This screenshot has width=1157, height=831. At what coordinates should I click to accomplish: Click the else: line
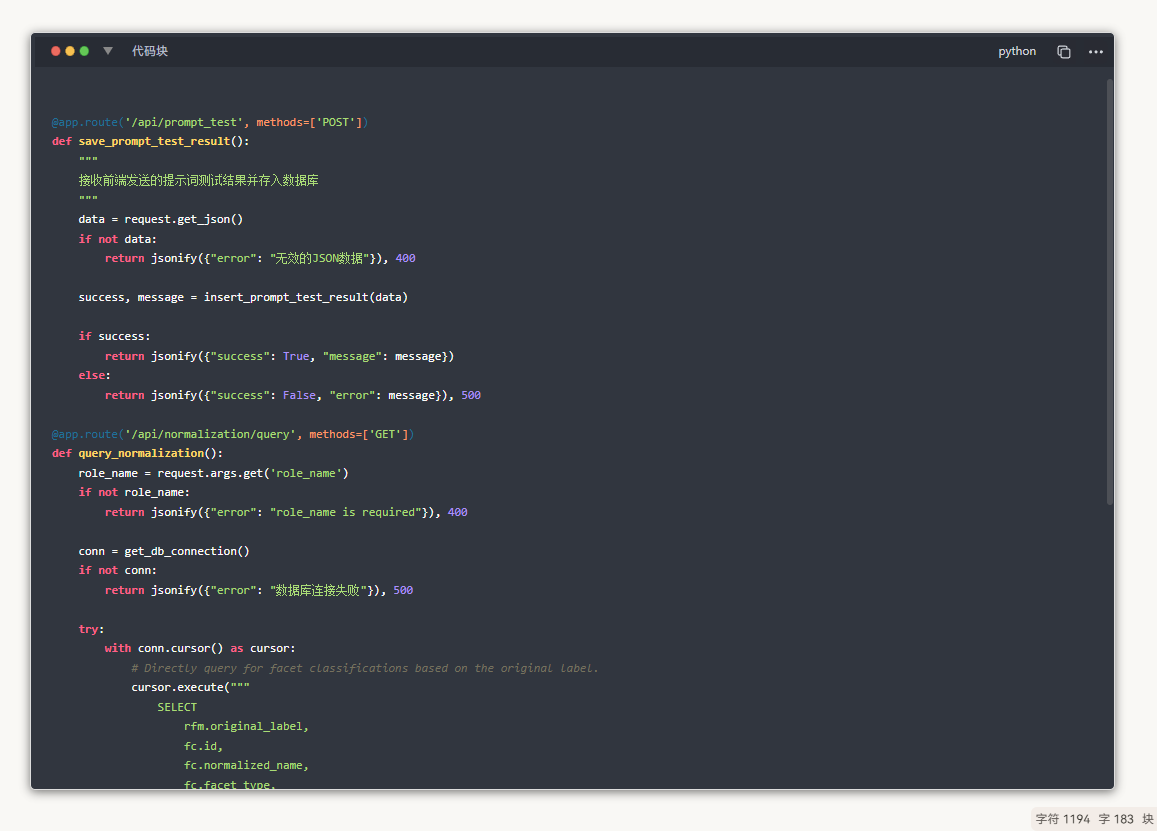pyautogui.click(x=94, y=376)
